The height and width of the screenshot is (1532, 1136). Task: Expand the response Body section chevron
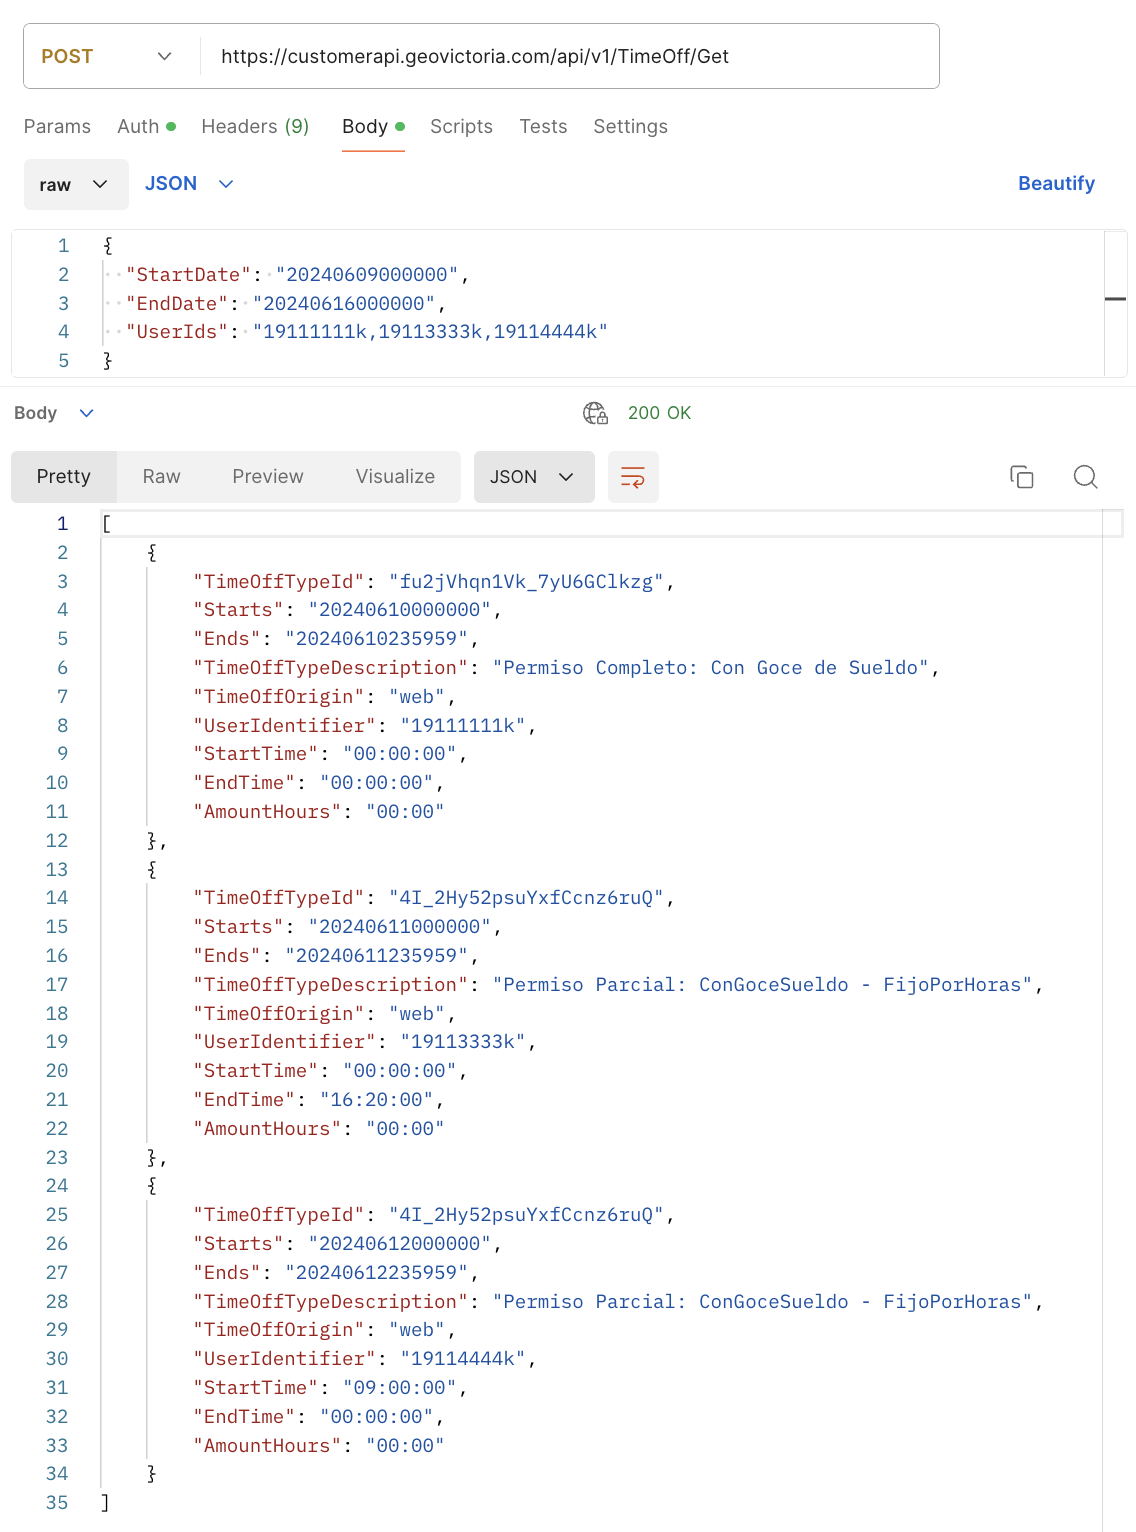(x=87, y=413)
